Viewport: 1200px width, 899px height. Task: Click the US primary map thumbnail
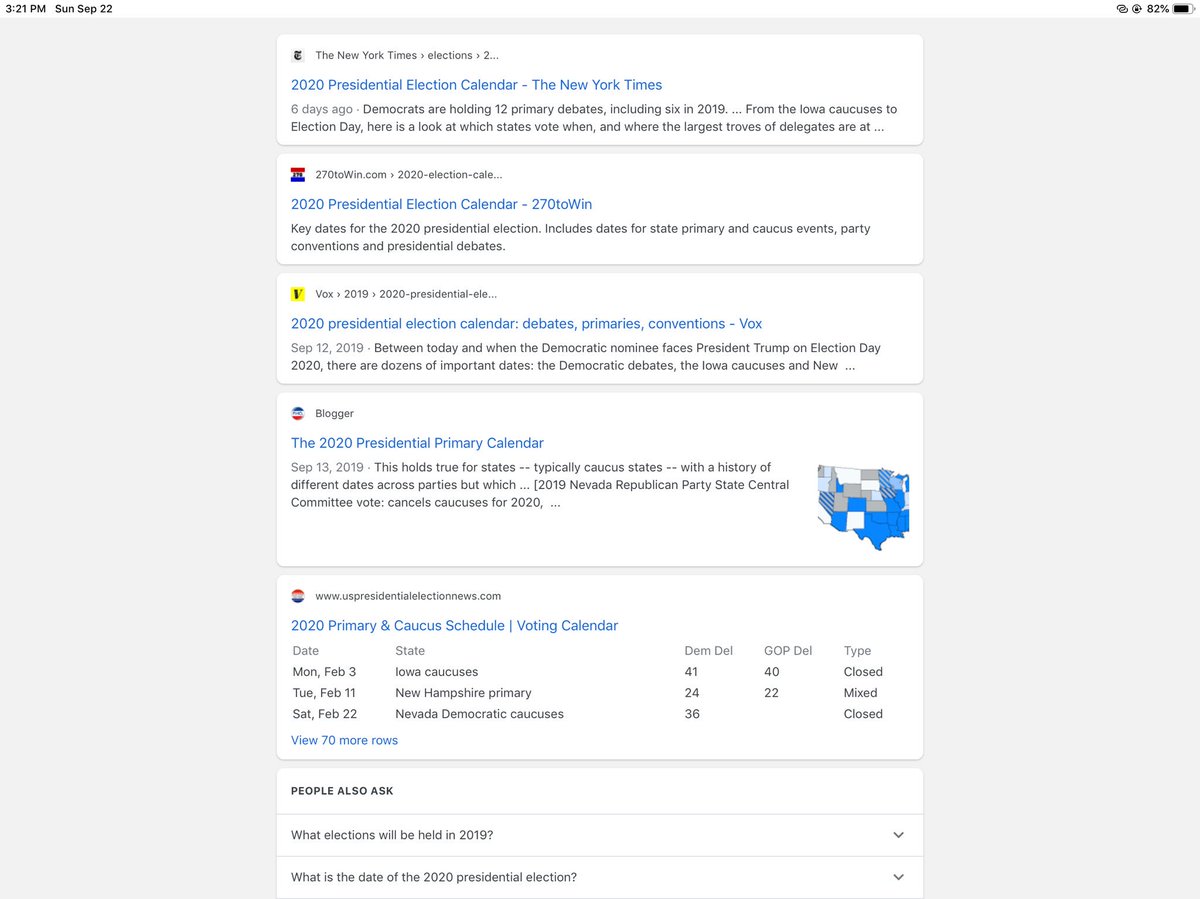863,507
